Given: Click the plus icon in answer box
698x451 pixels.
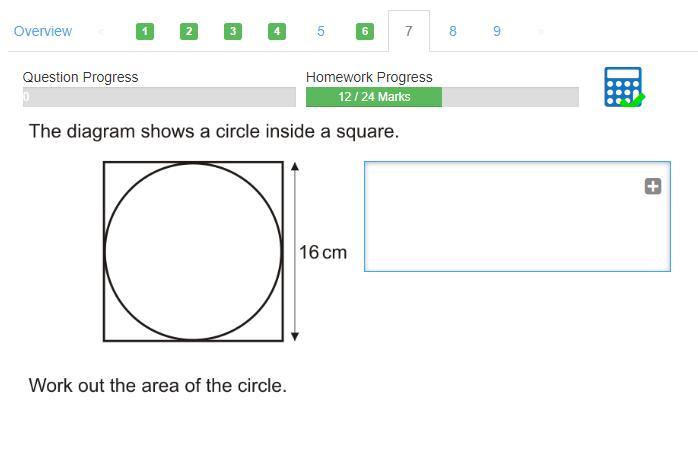Looking at the screenshot, I should [653, 186].
